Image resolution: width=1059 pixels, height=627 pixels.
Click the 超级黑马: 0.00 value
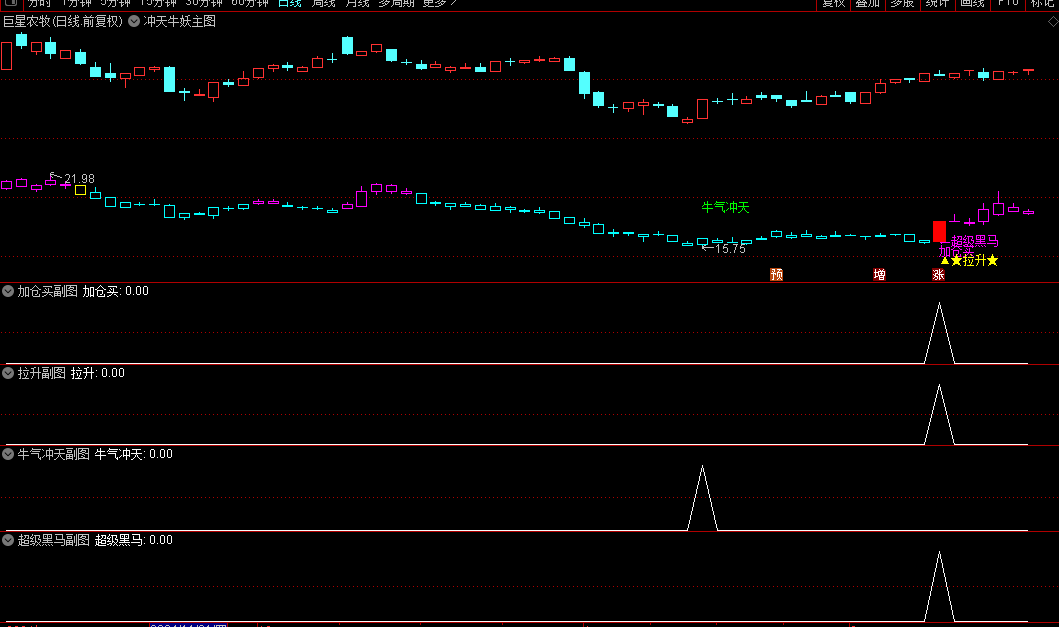(x=134, y=540)
